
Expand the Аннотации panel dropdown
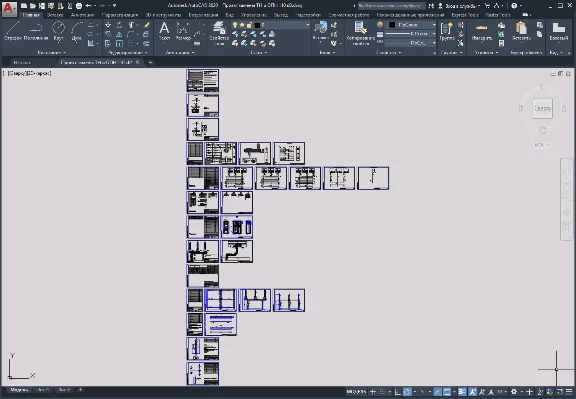180,53
